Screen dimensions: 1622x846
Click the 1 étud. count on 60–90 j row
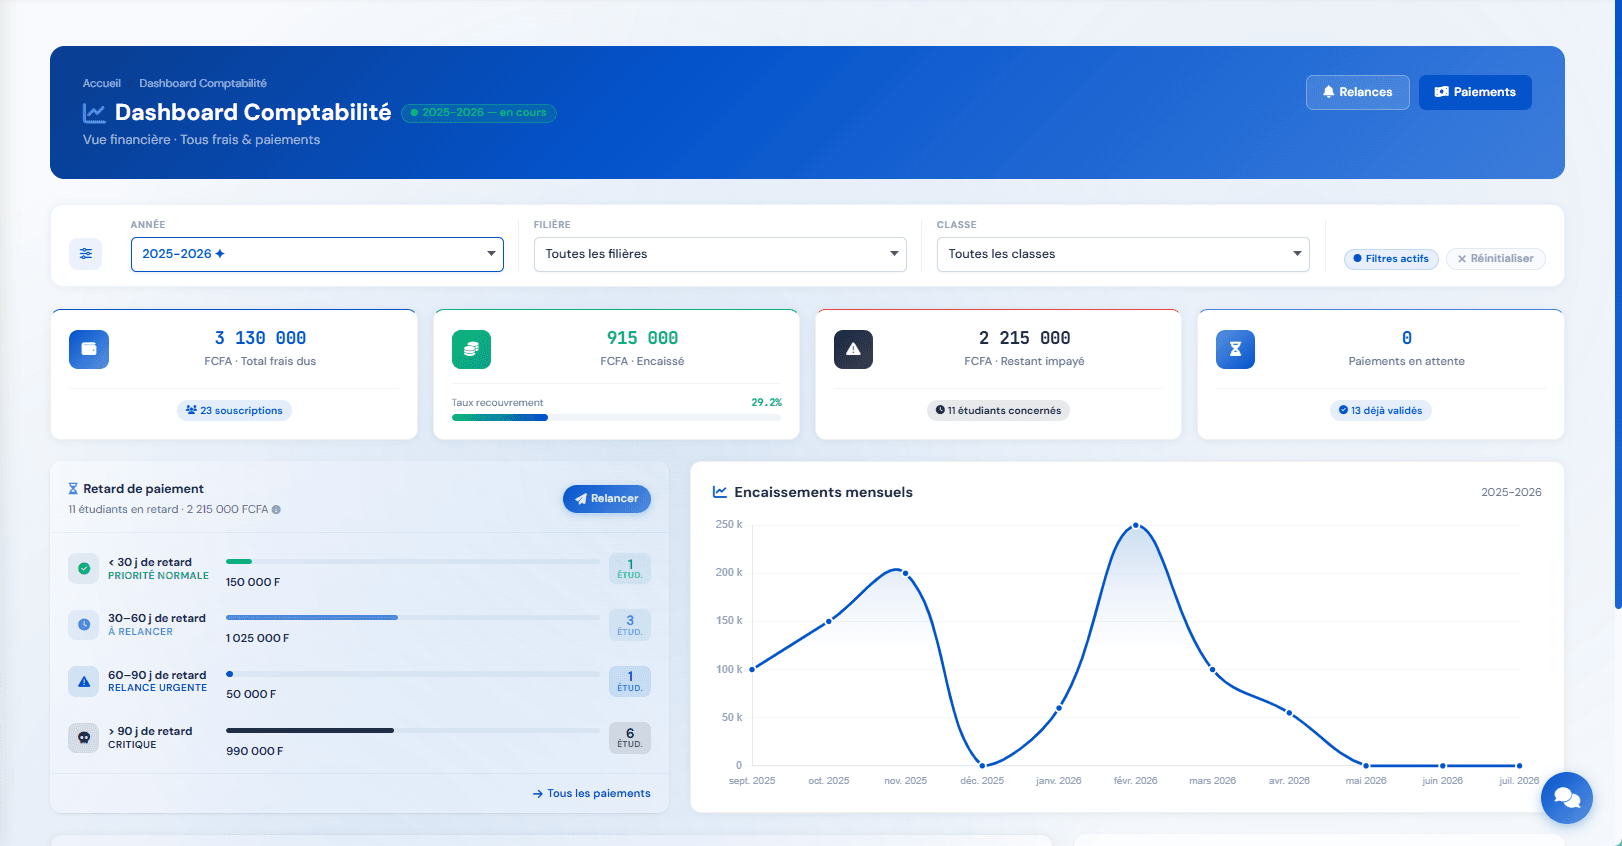tap(630, 681)
